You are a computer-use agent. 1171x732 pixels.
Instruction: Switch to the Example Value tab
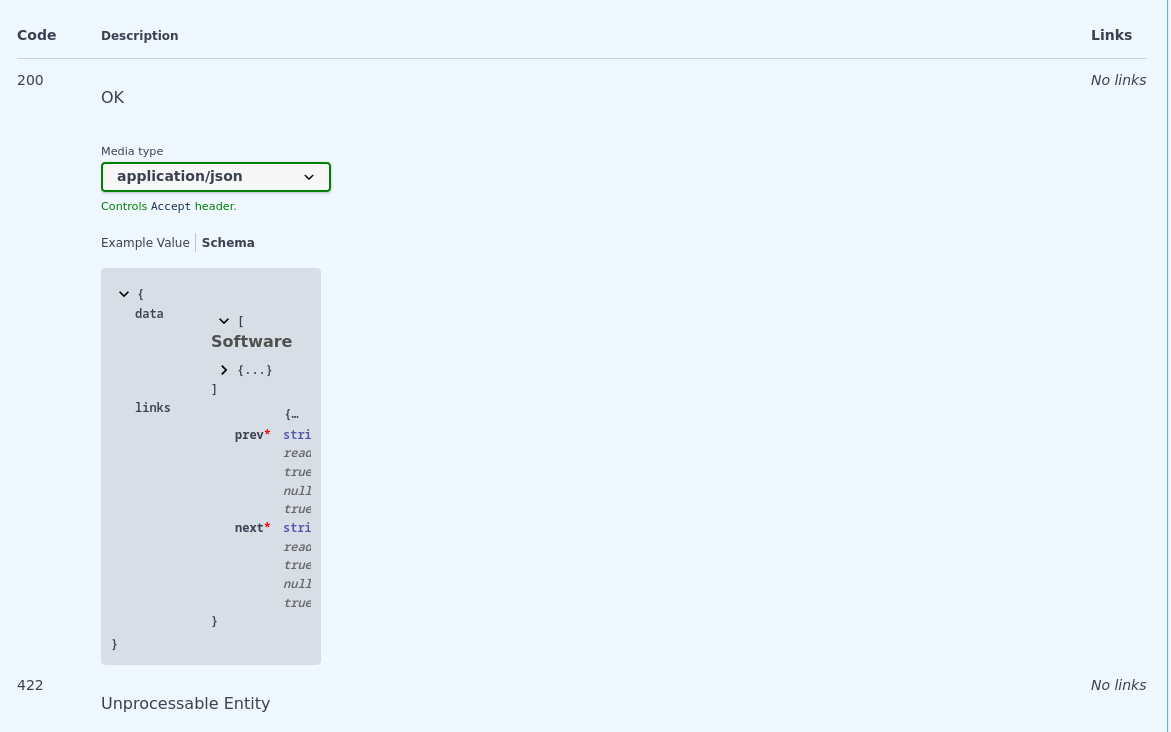click(145, 242)
